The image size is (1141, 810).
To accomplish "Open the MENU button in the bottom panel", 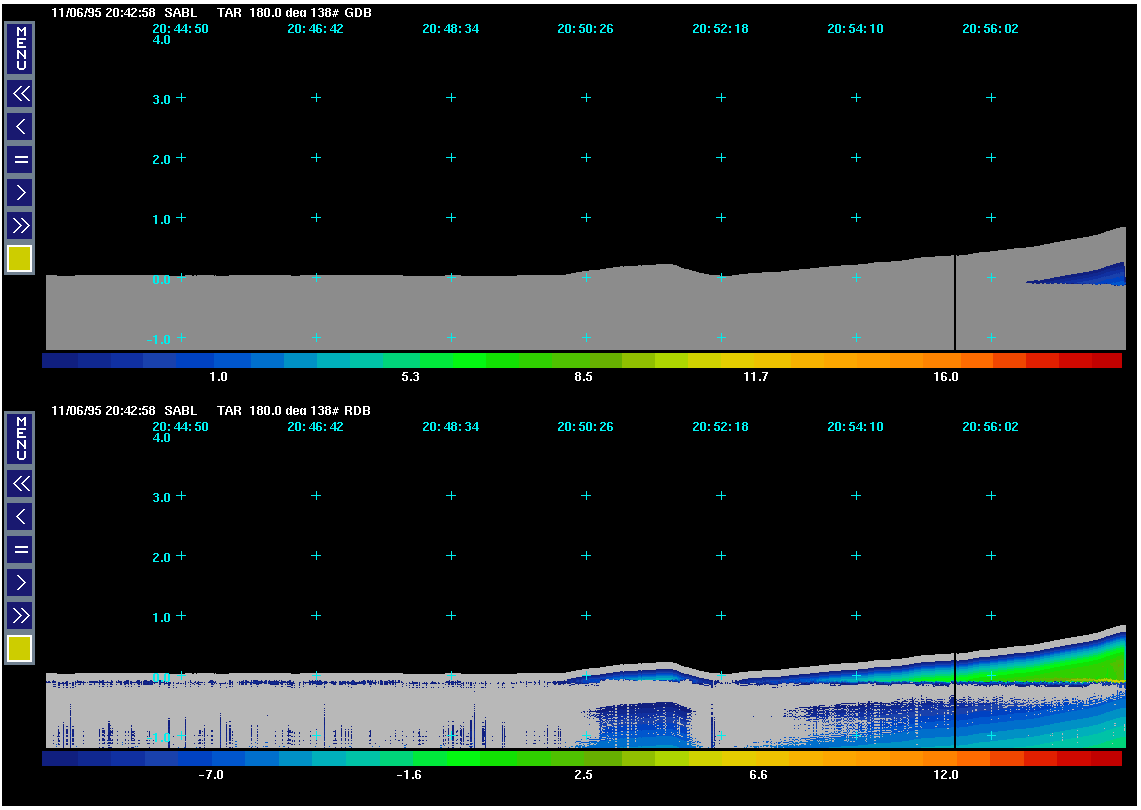I will (x=20, y=438).
